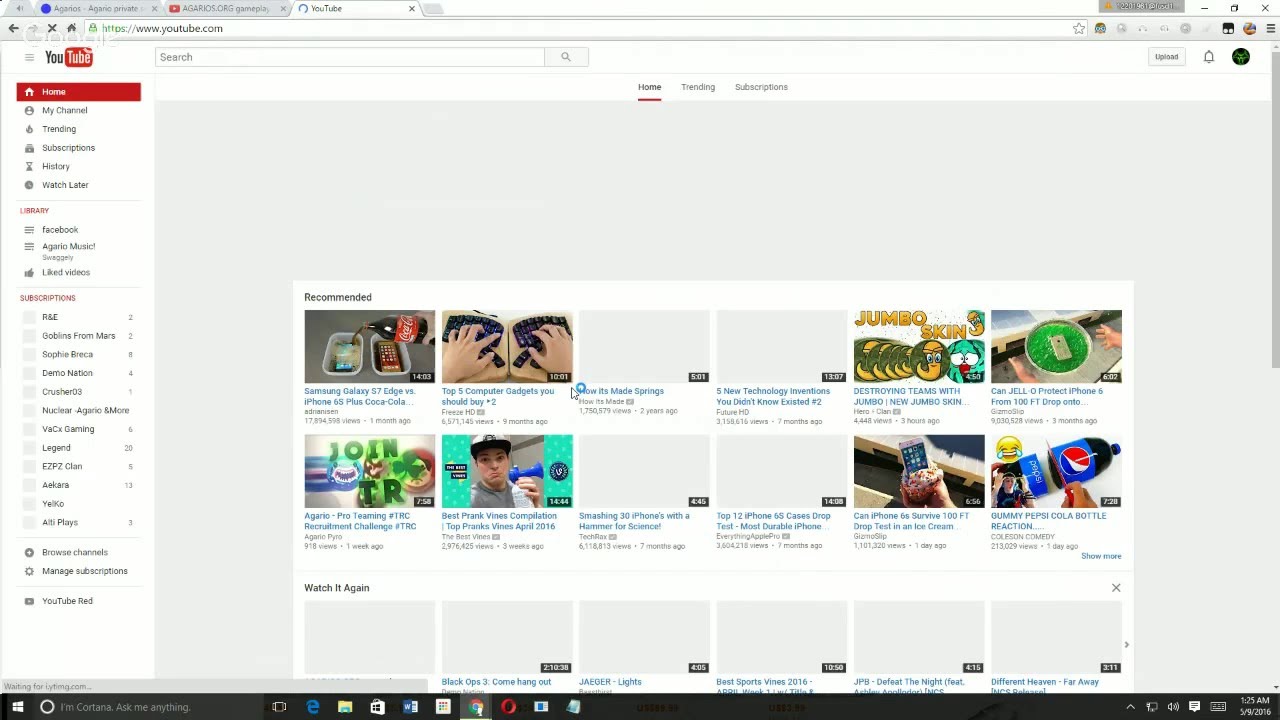Advance Watch It Again carousel arrow

1126,645
